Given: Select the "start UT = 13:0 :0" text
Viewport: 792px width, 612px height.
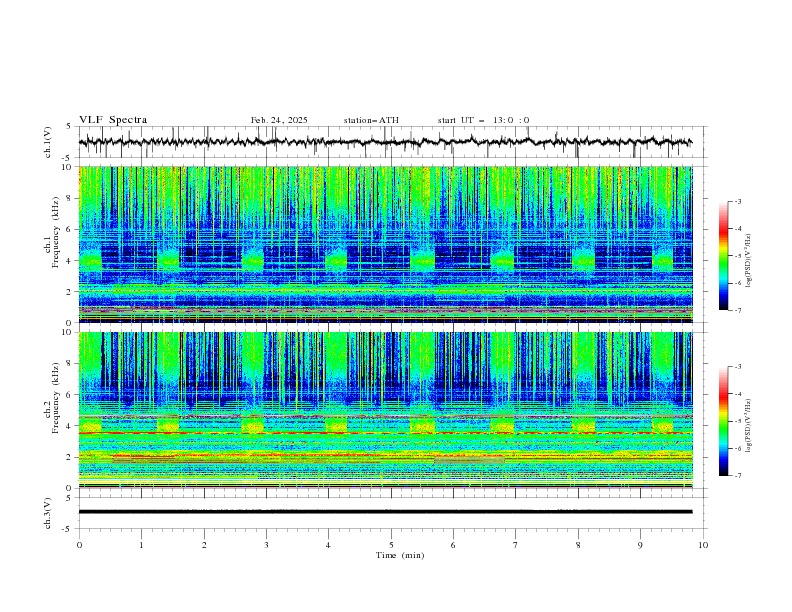Looking at the screenshot, I should 483,120.
